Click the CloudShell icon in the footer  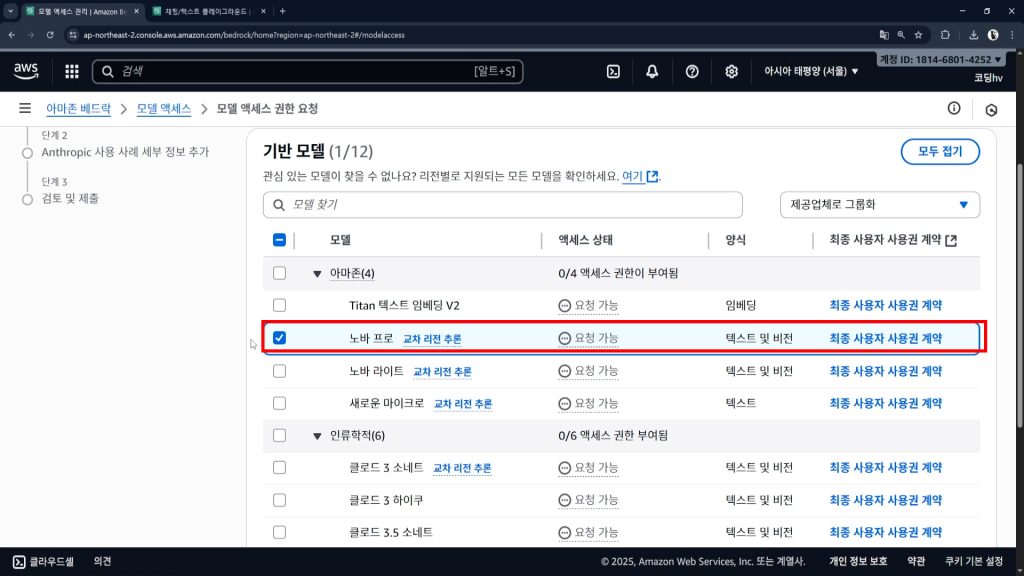point(19,562)
